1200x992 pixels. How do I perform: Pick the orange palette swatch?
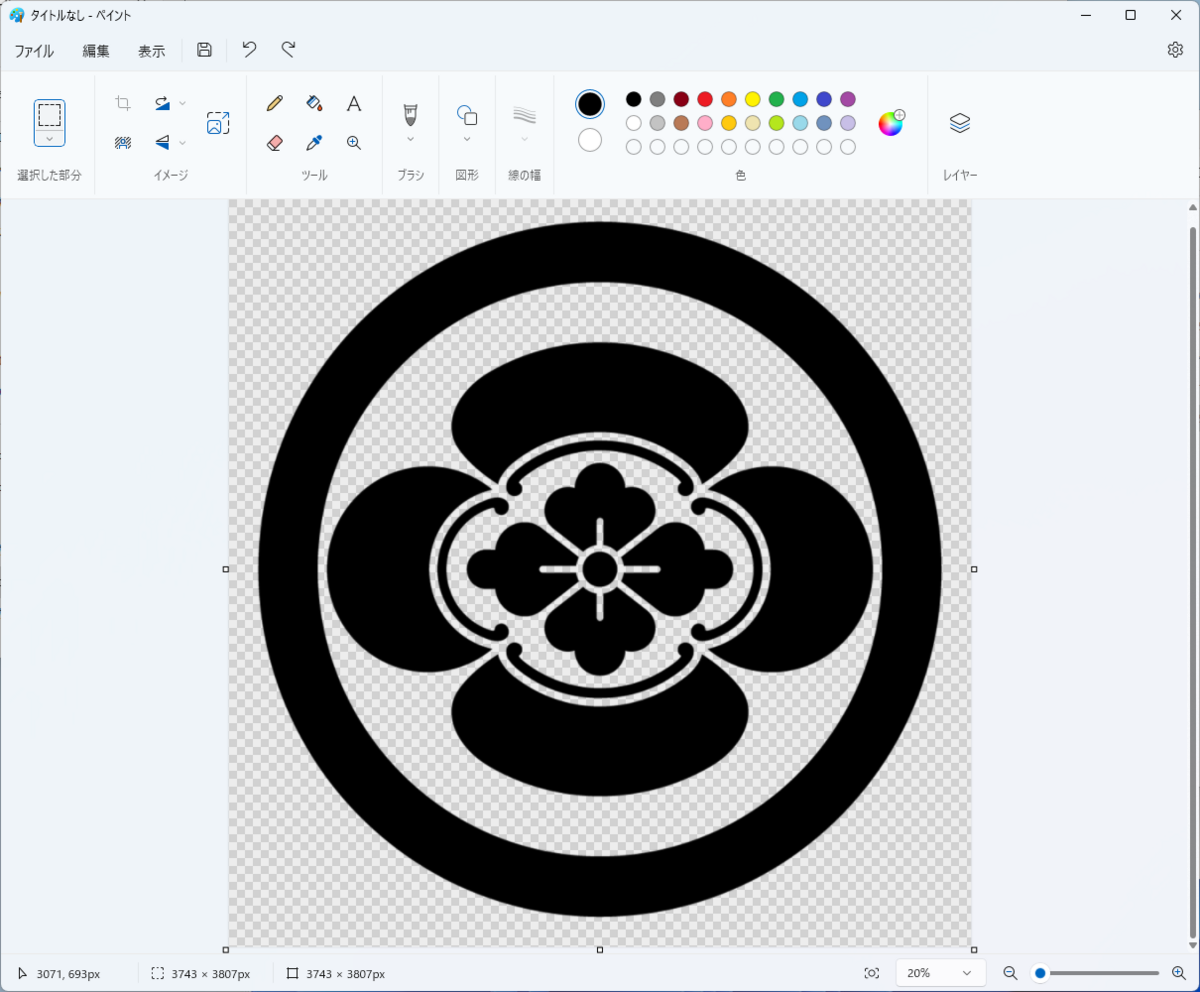729,99
